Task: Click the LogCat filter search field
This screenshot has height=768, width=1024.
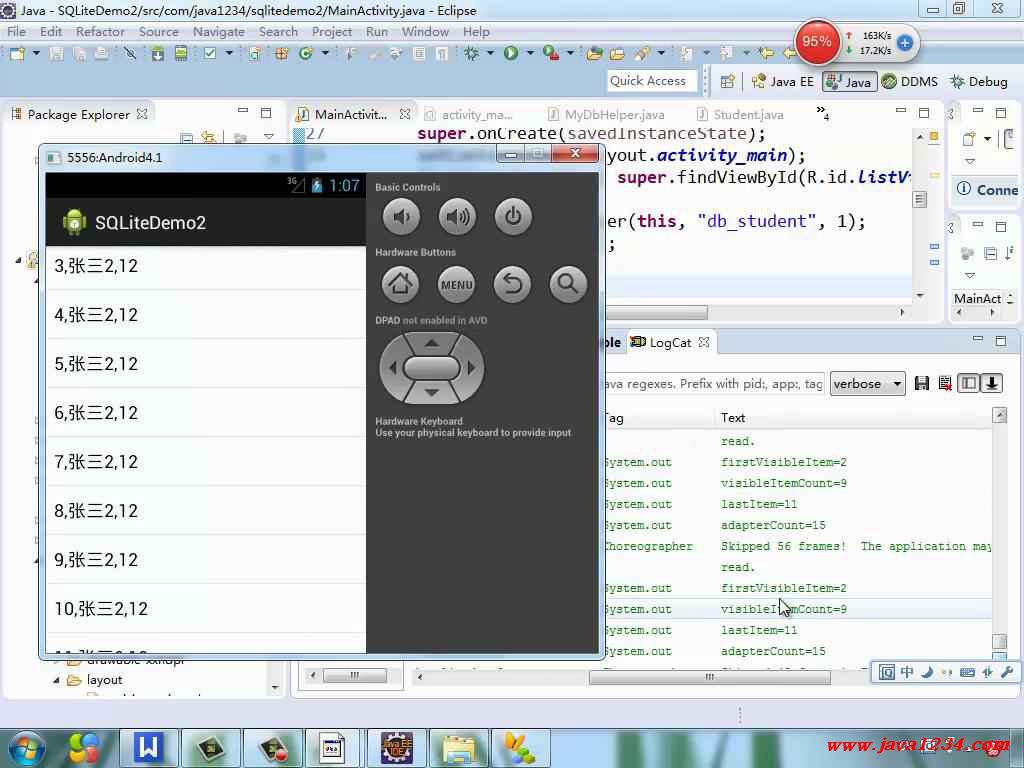Action: (715, 384)
